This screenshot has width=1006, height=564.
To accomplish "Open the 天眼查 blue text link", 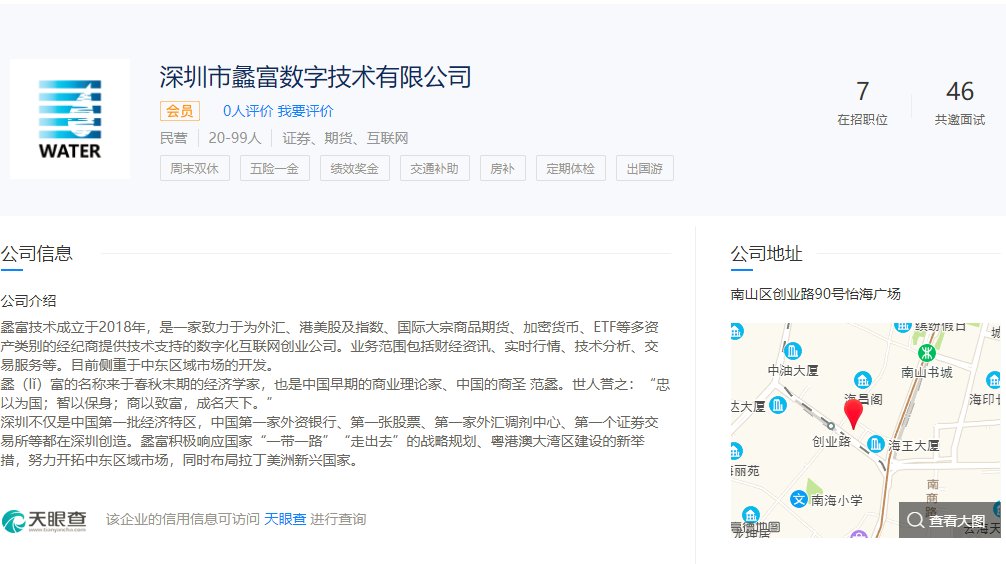I will coord(285,519).
